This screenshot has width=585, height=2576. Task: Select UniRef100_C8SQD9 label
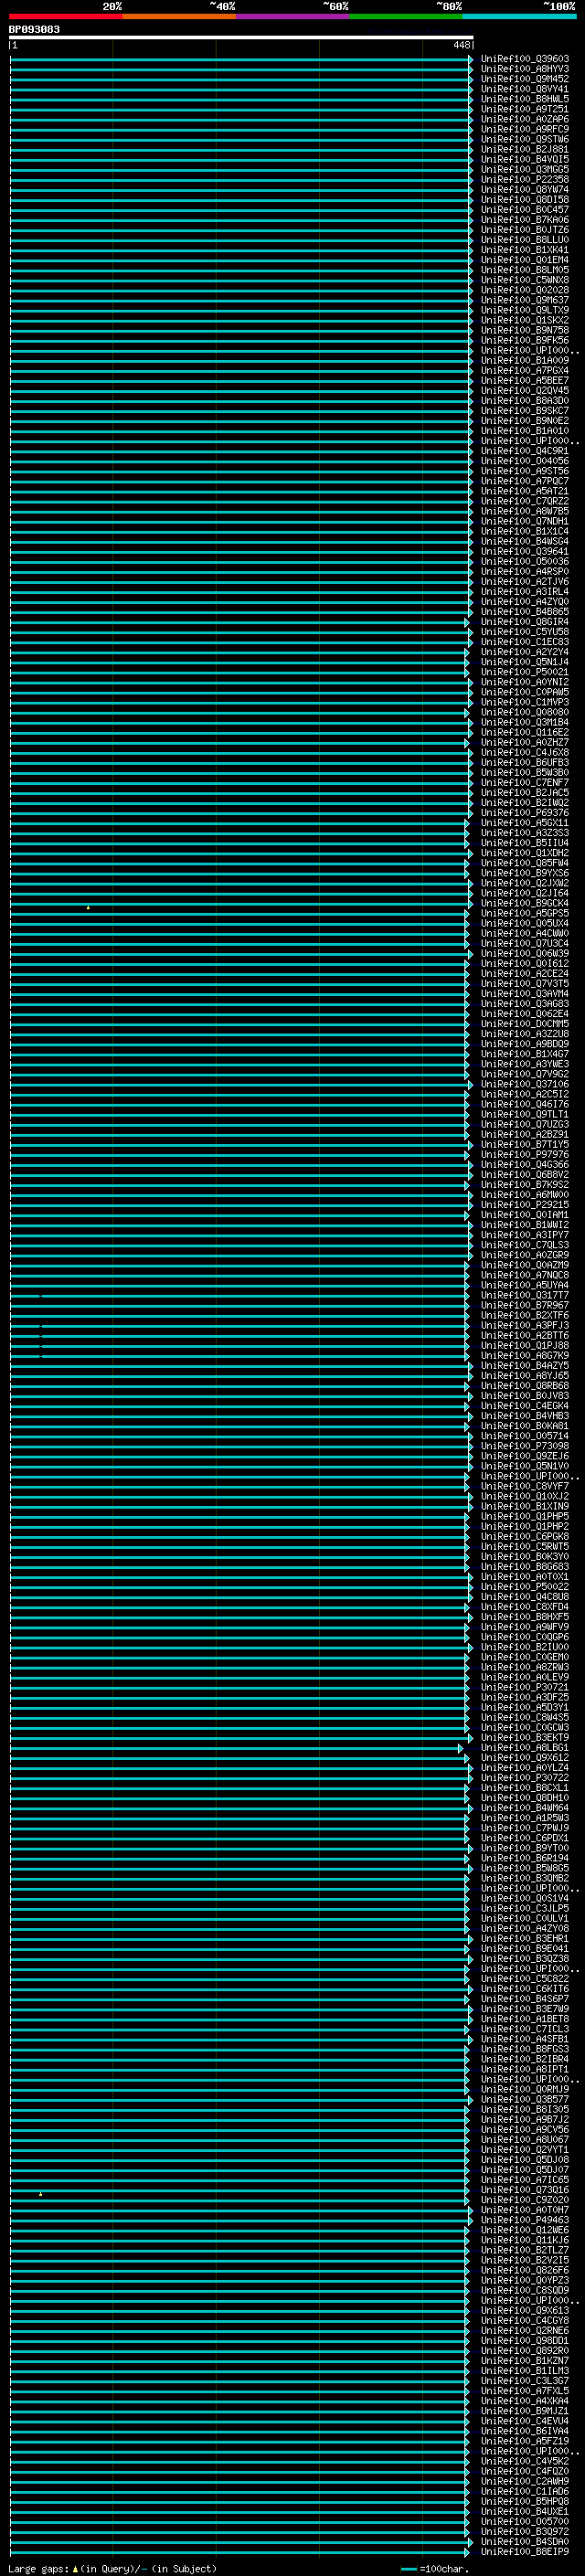pyautogui.click(x=525, y=2290)
